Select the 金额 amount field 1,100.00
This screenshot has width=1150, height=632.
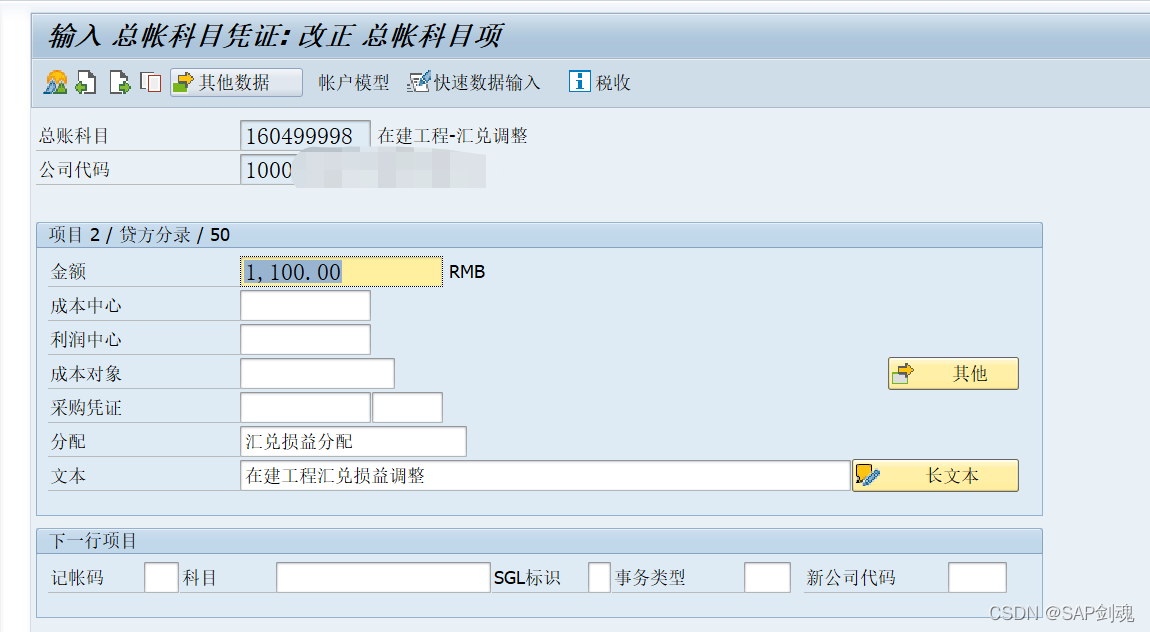coord(341,272)
